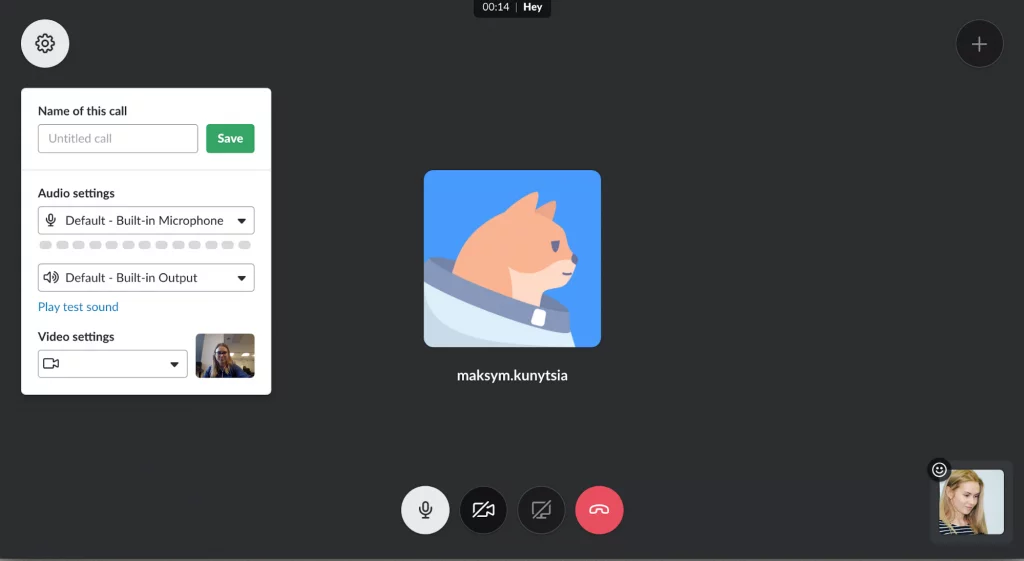Click the speaker icon in output selector

point(51,278)
